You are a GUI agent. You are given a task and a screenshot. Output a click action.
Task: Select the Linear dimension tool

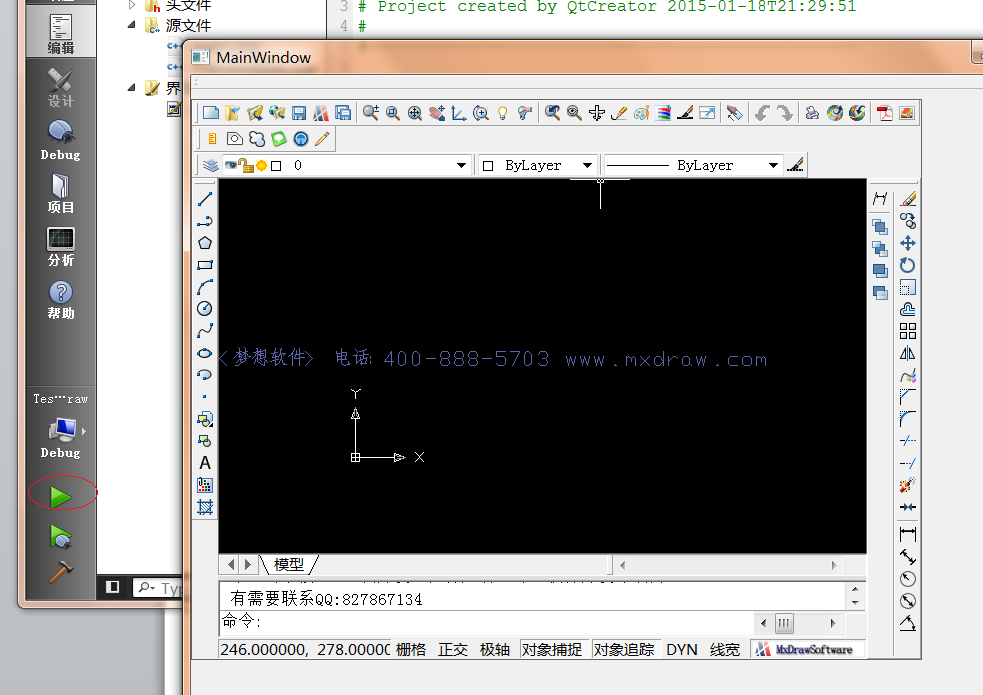(908, 535)
